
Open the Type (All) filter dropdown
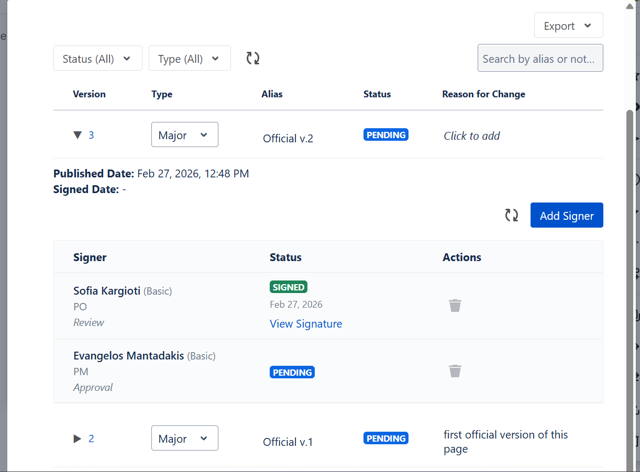click(189, 58)
